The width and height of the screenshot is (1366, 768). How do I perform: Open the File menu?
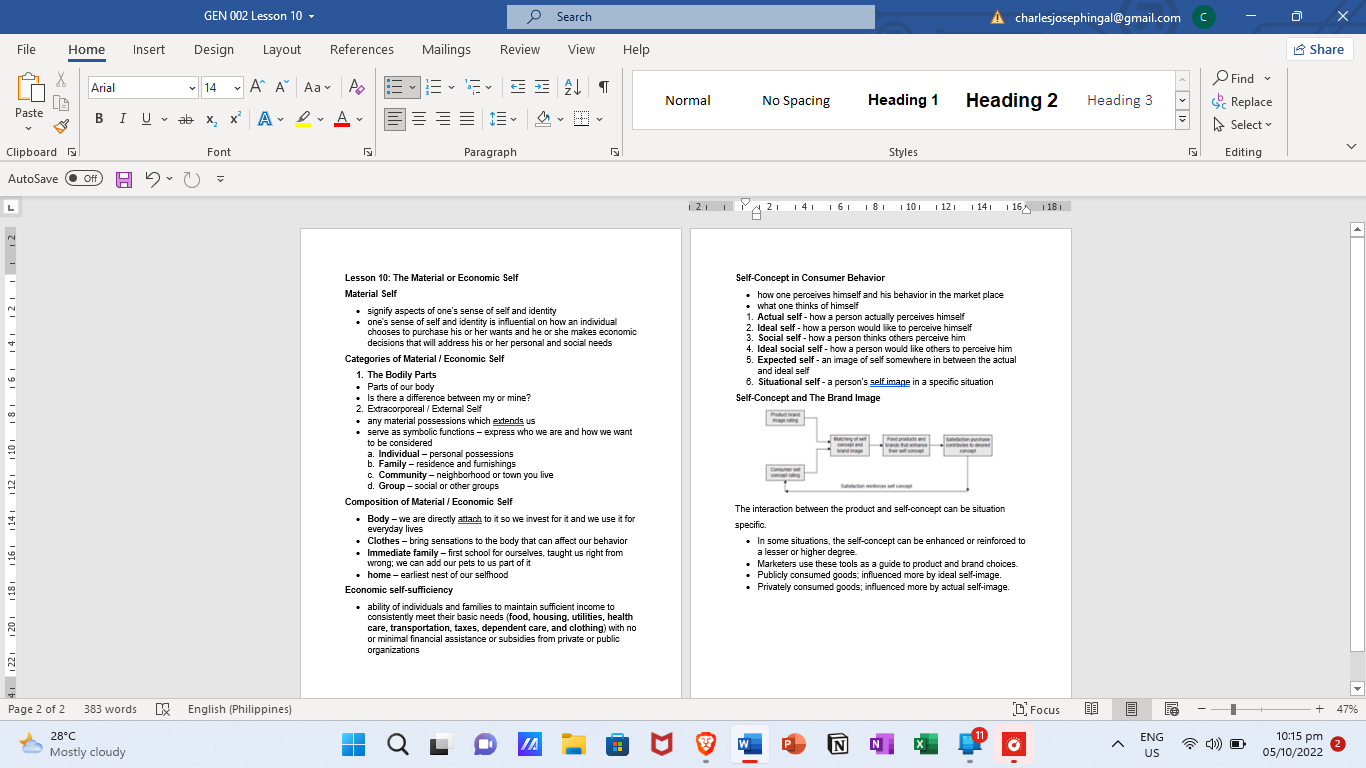(x=26, y=49)
